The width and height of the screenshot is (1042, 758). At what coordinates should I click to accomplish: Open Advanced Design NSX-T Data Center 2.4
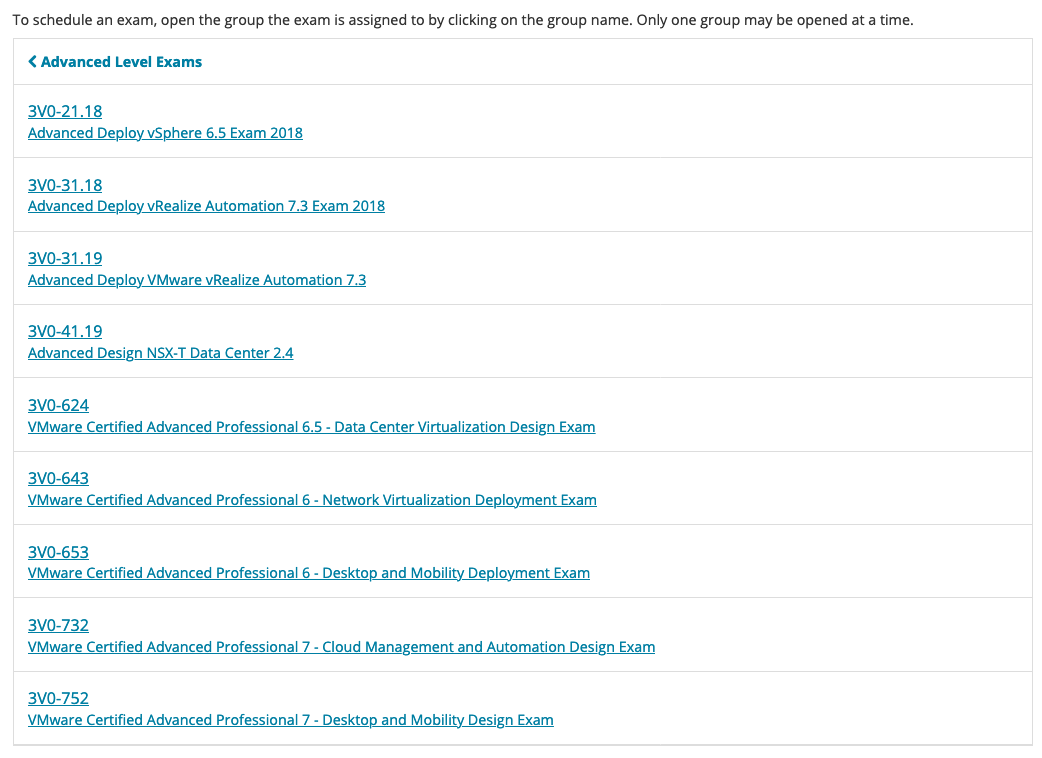(160, 353)
